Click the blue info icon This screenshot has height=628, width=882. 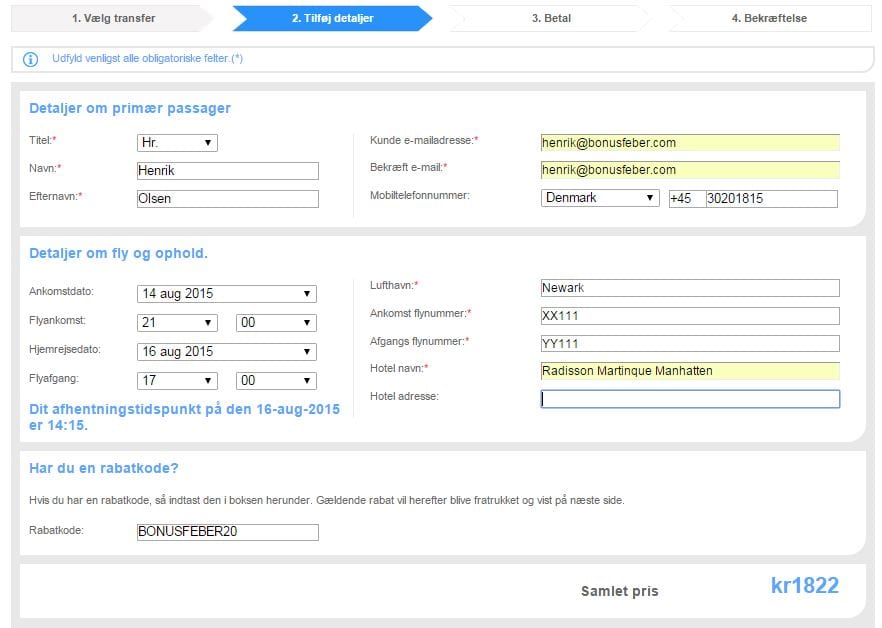pyautogui.click(x=31, y=59)
